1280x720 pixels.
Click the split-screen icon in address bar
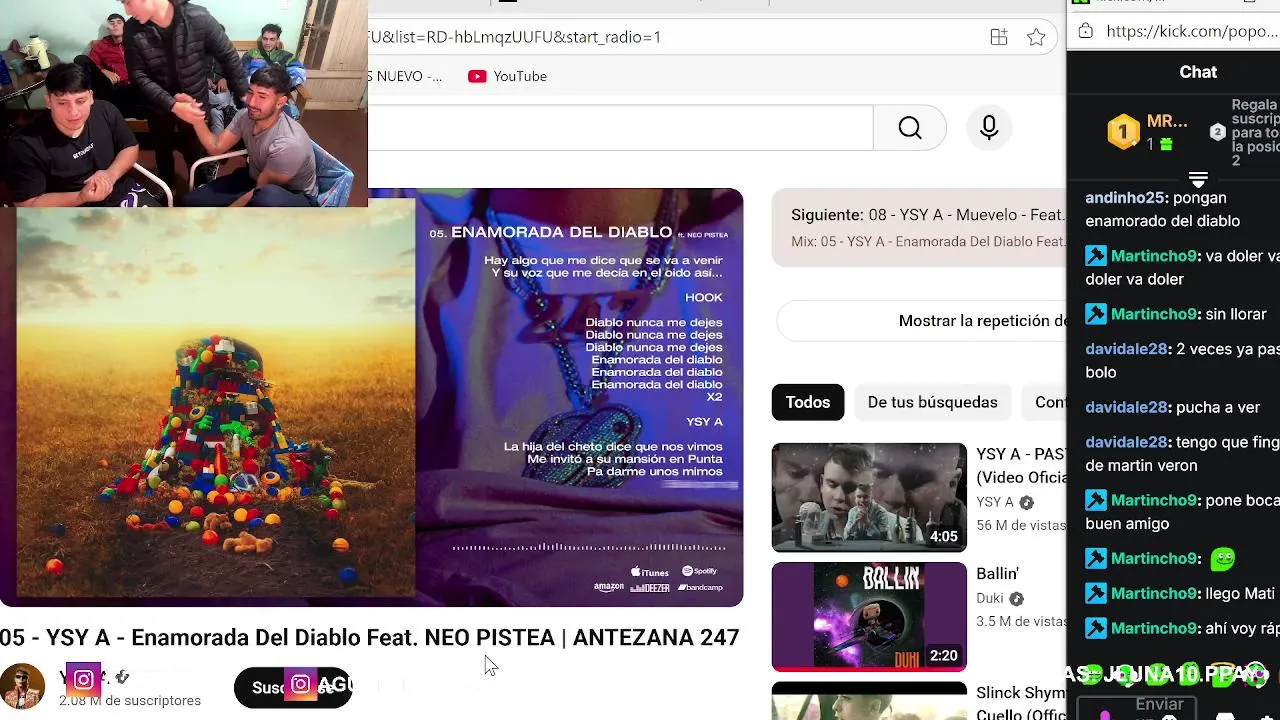coord(998,37)
